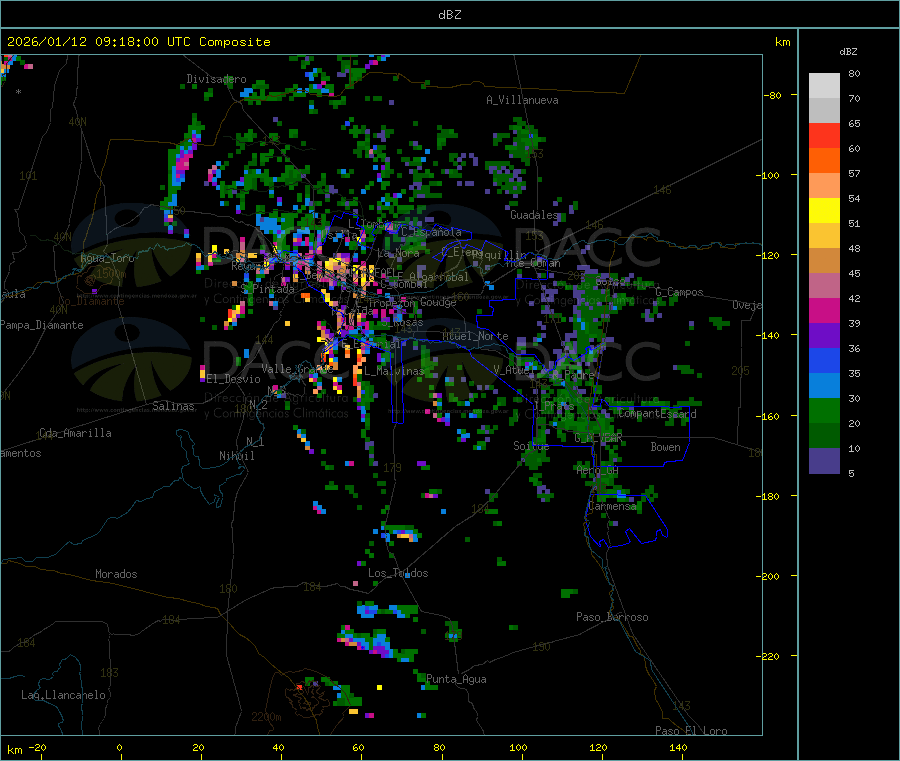Click the 'Nihuil' map label

236,456
